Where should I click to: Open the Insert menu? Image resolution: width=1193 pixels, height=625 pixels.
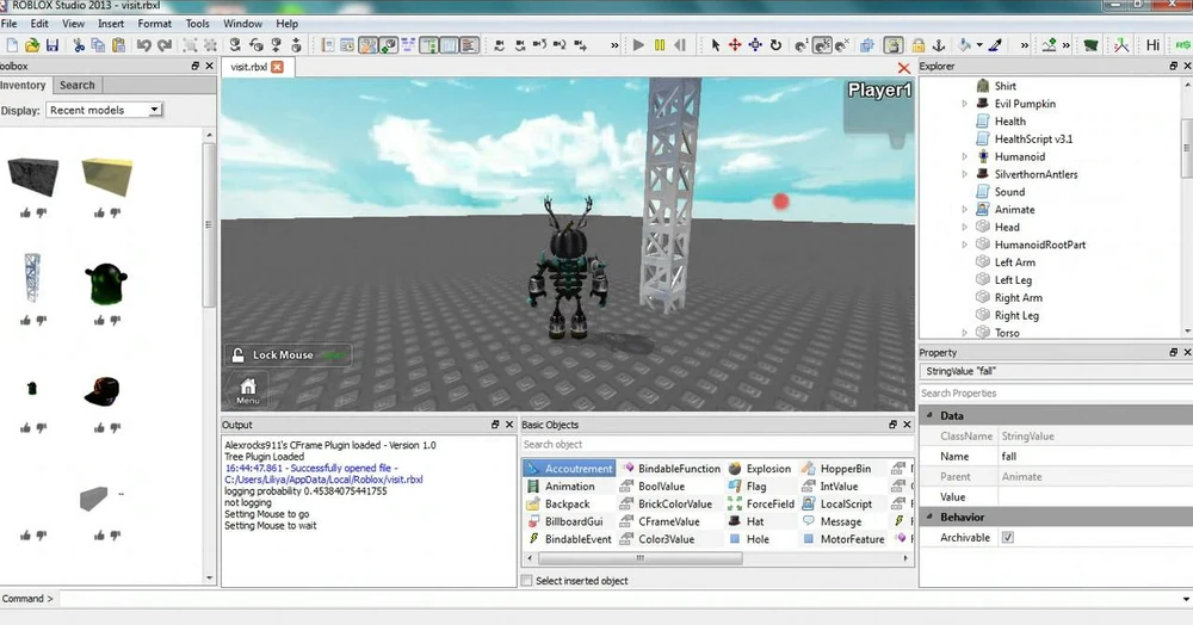pyautogui.click(x=111, y=23)
